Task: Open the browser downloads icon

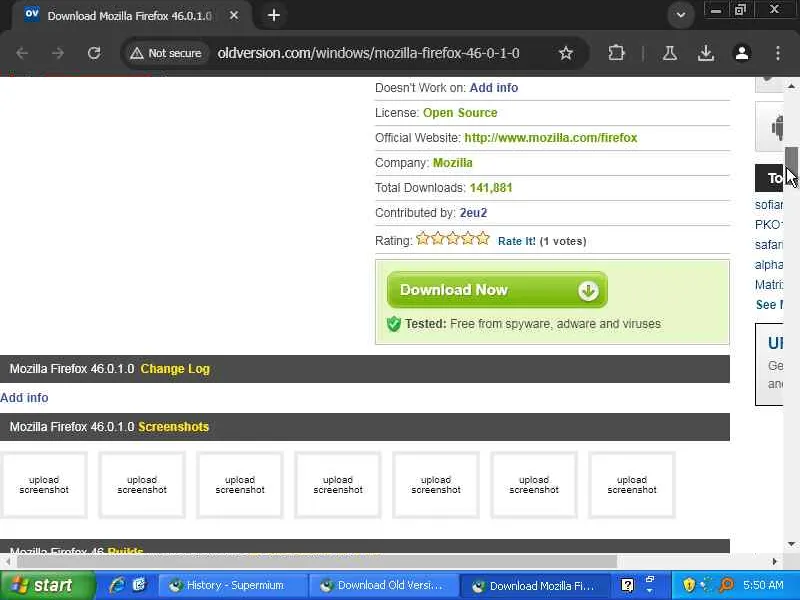Action: click(x=706, y=53)
